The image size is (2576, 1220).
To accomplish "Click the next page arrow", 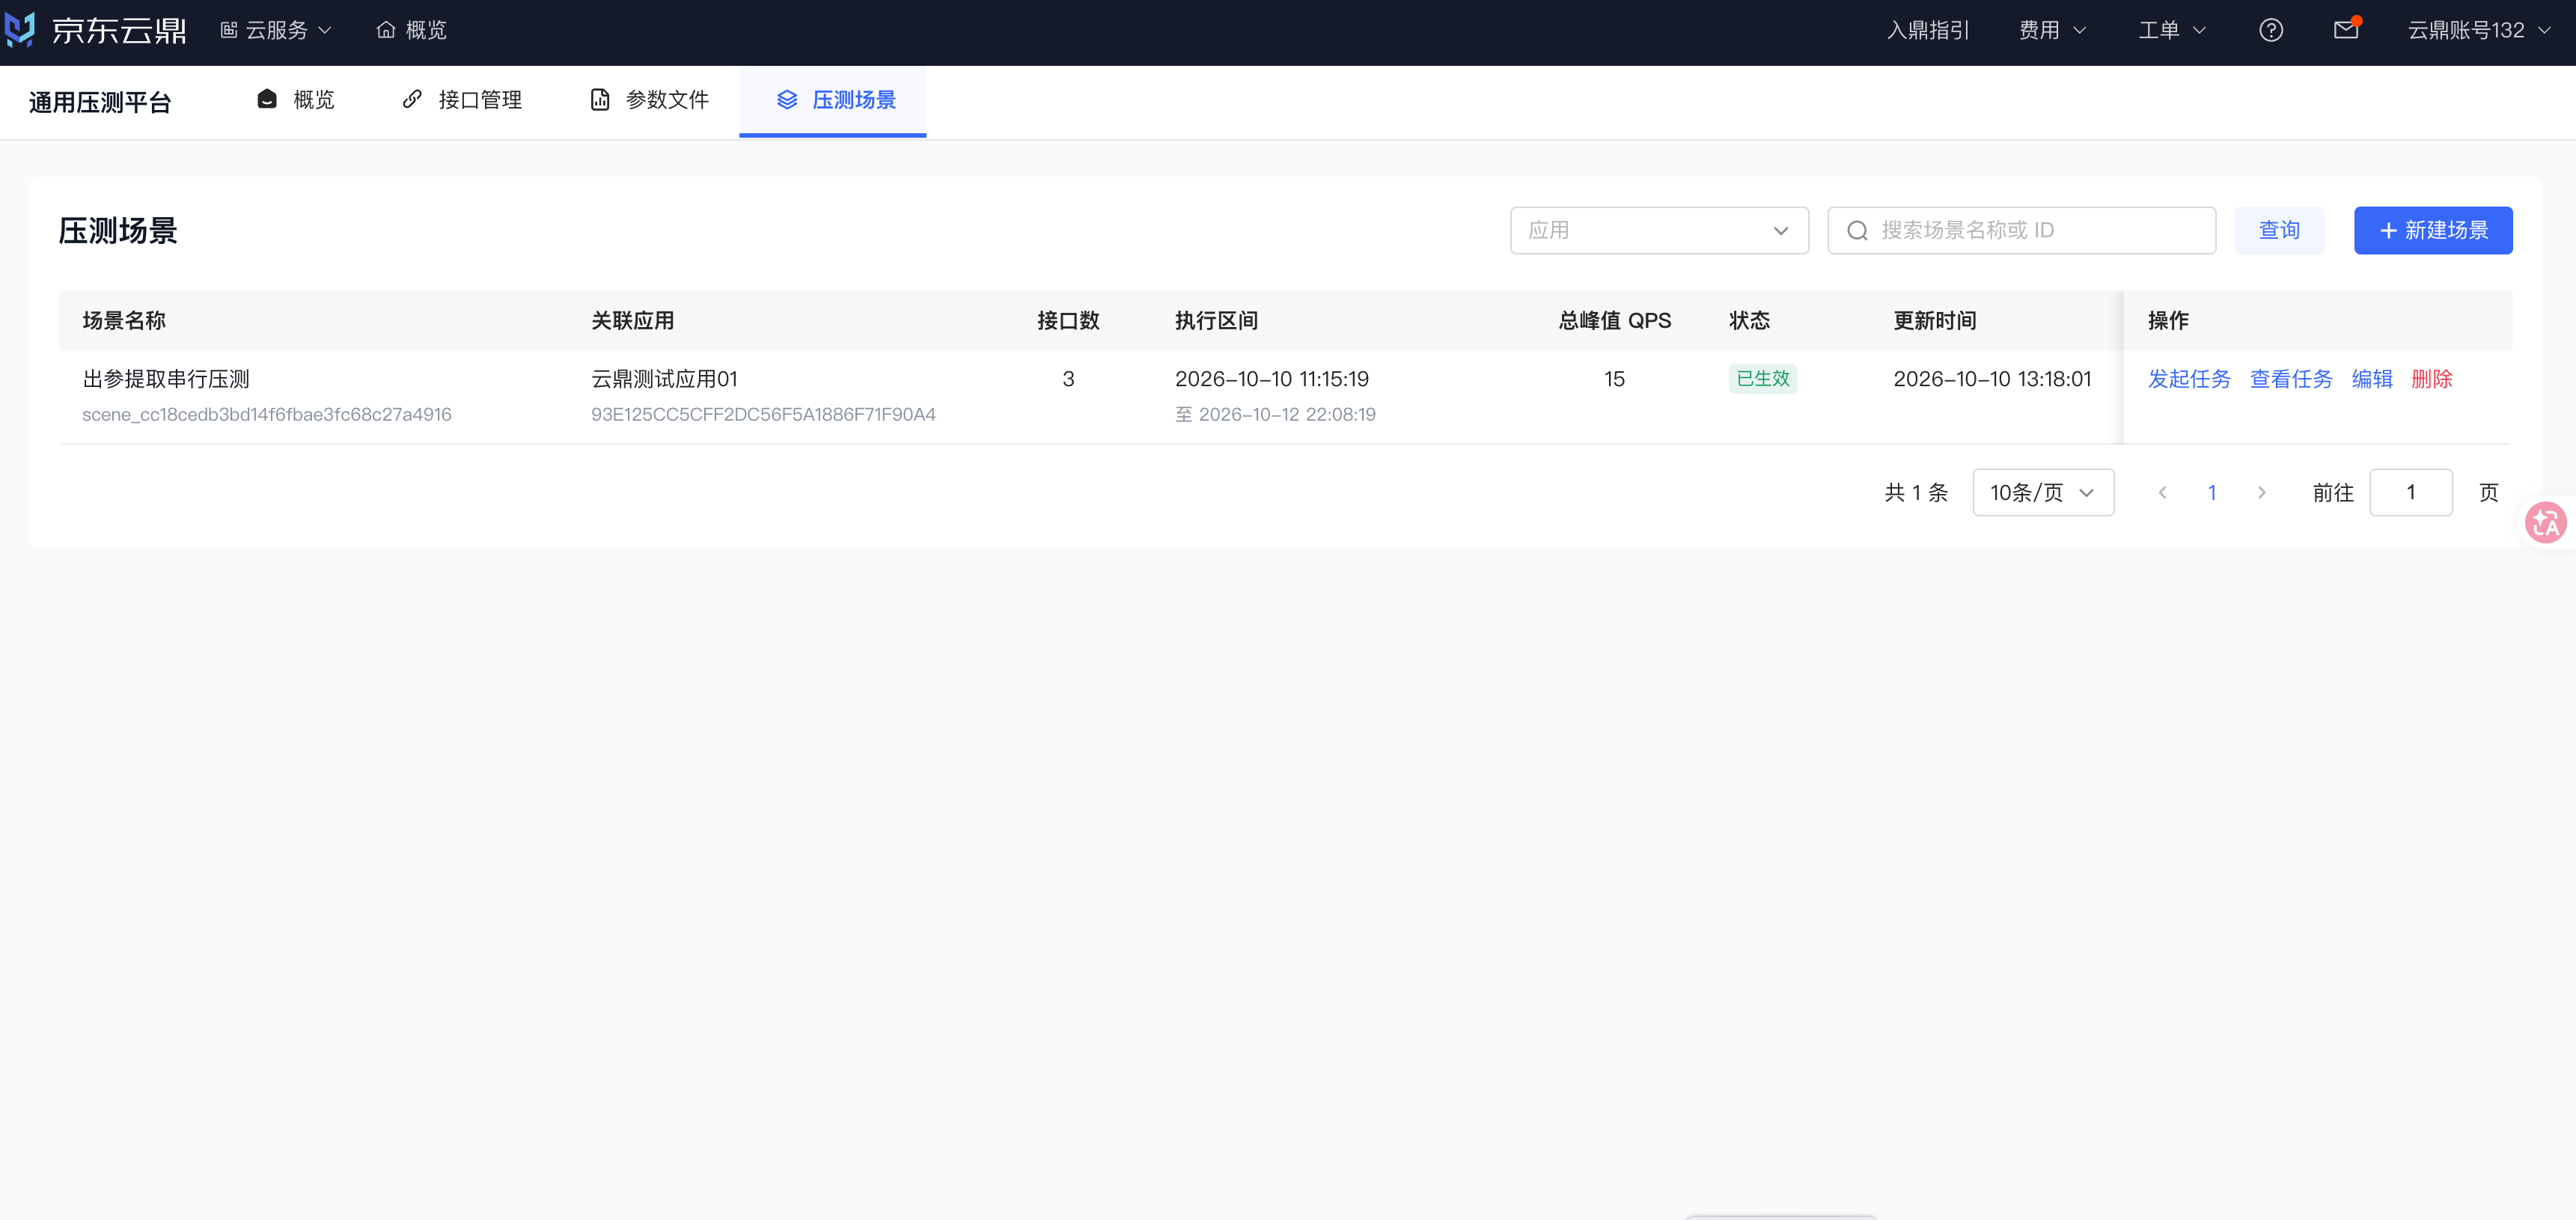I will [x=2262, y=493].
